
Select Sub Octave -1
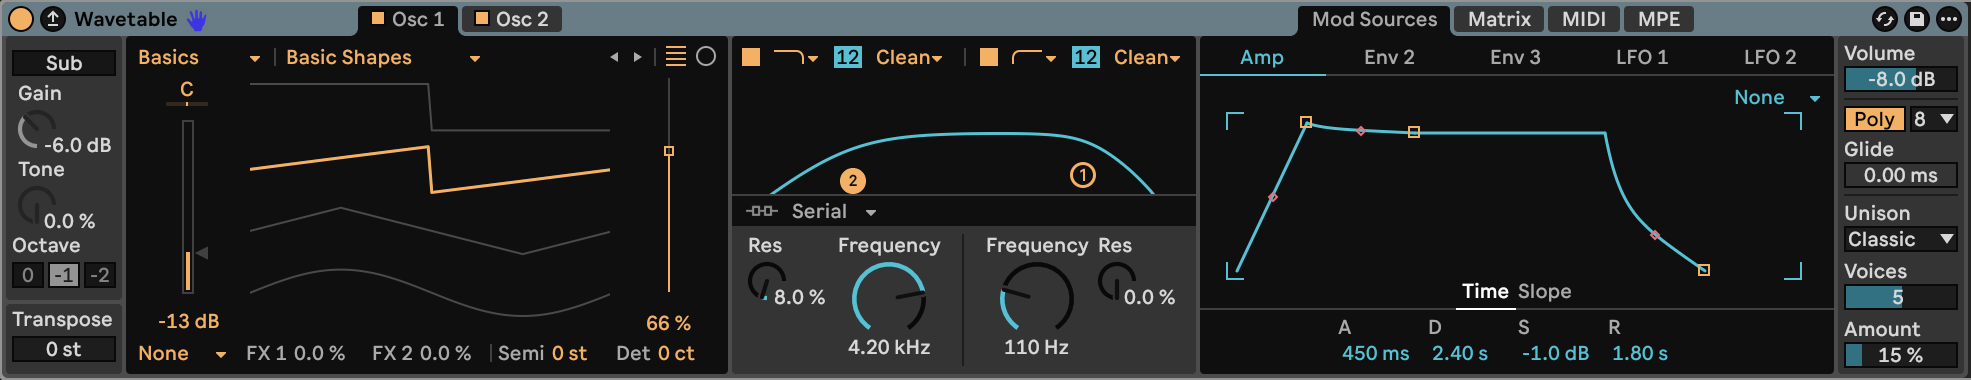[x=64, y=275]
